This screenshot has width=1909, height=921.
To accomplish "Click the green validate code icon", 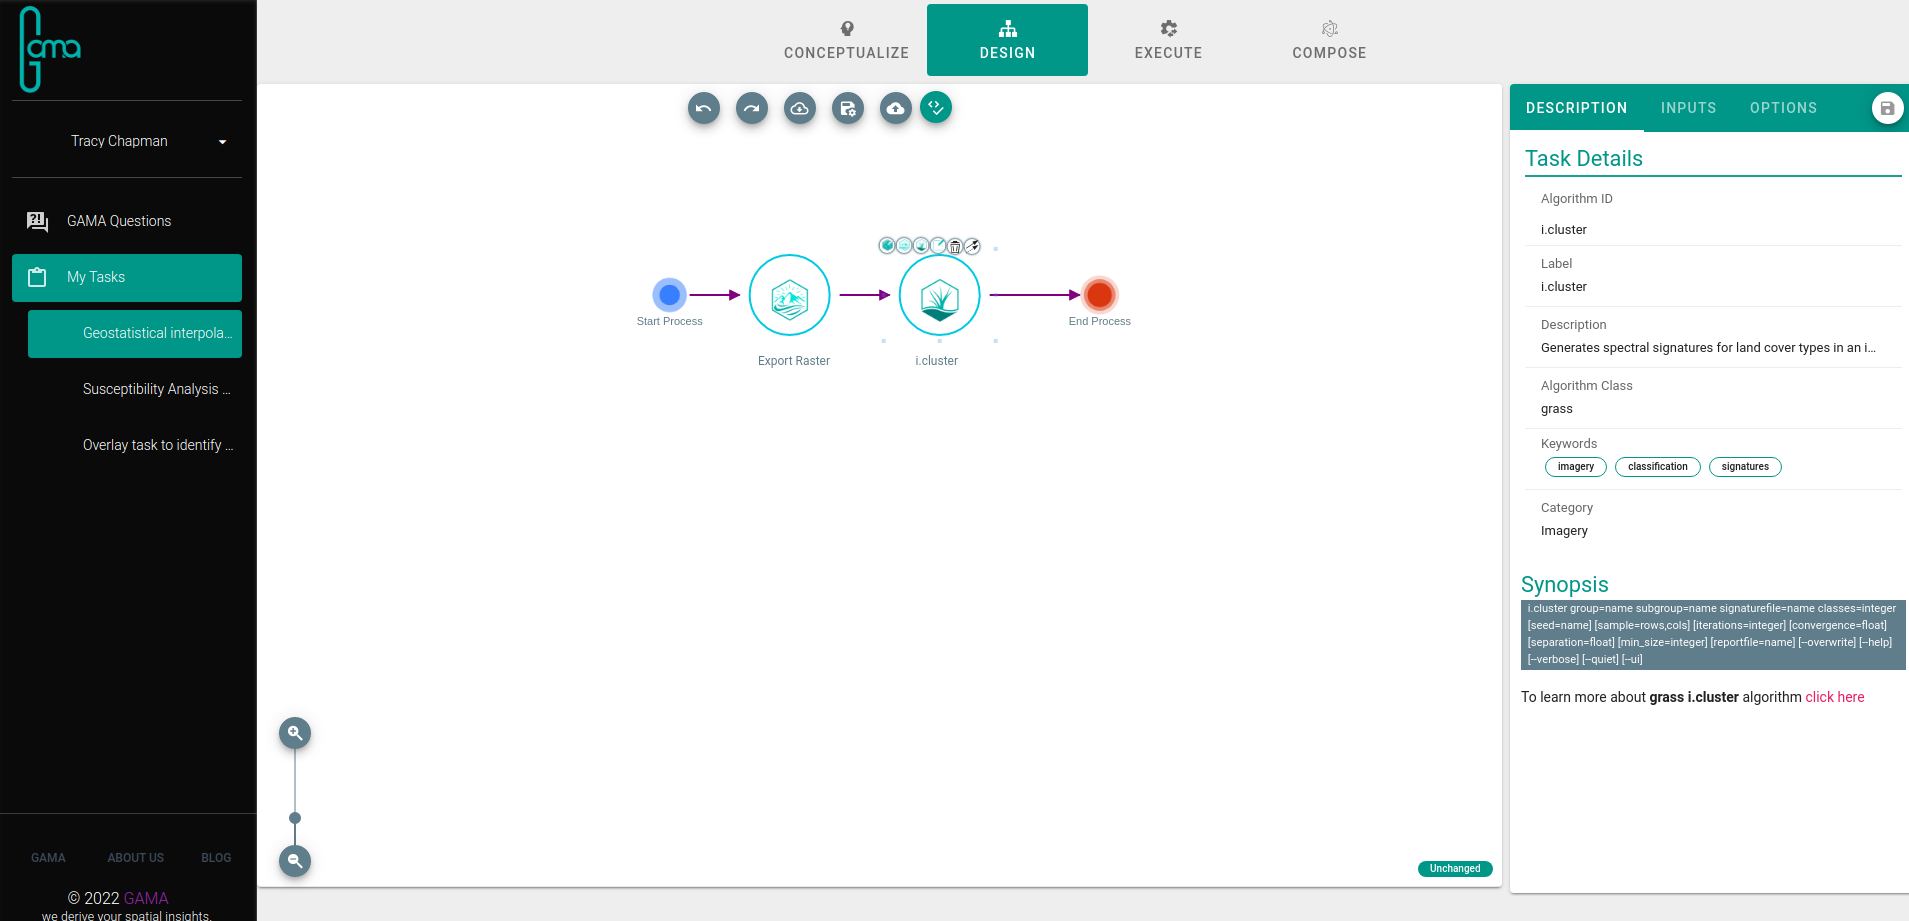I will [x=936, y=107].
